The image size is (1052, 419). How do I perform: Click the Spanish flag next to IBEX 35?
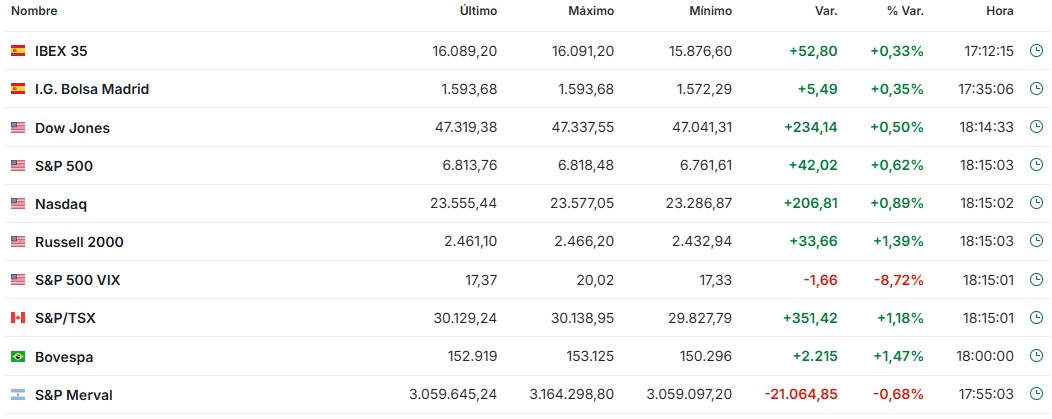click(18, 51)
